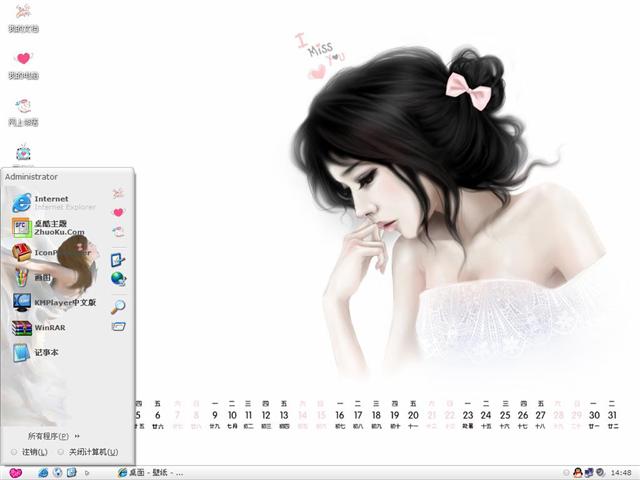Click the Run folder icon in the Start menu
Screen dimensions: 640x480
pyautogui.click(x=118, y=326)
